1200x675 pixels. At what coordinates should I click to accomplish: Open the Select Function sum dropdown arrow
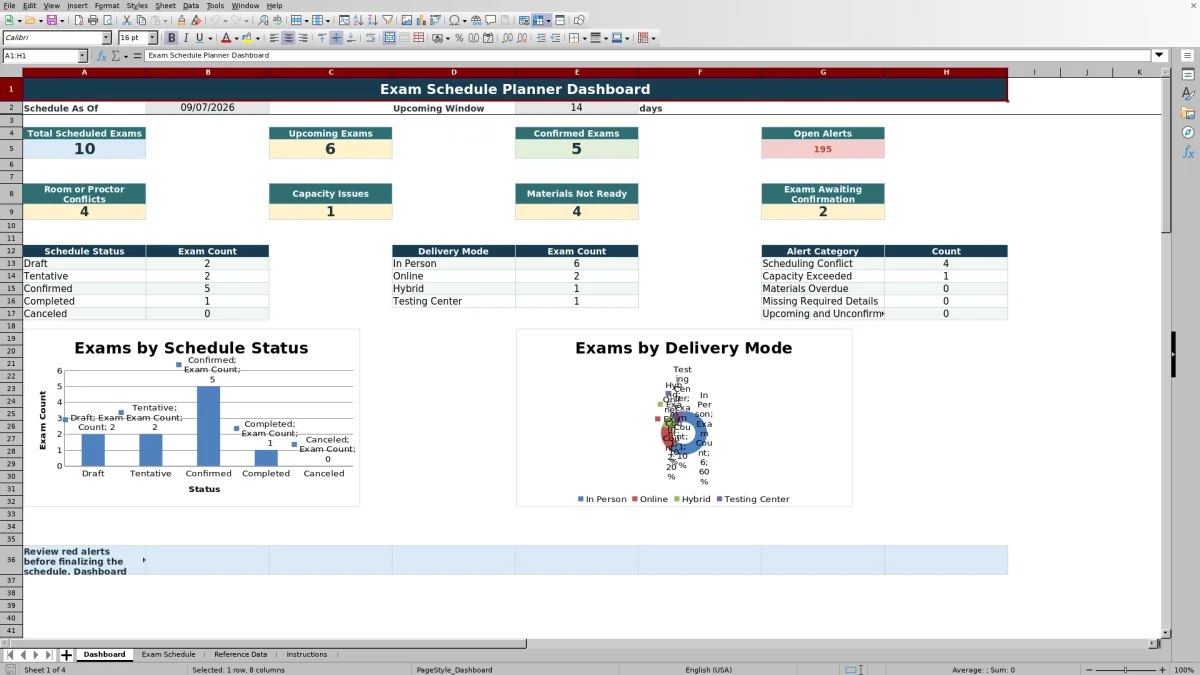[126, 56]
